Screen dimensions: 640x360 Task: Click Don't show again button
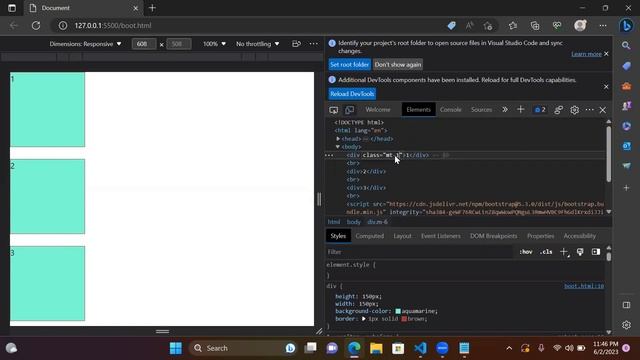click(398, 64)
